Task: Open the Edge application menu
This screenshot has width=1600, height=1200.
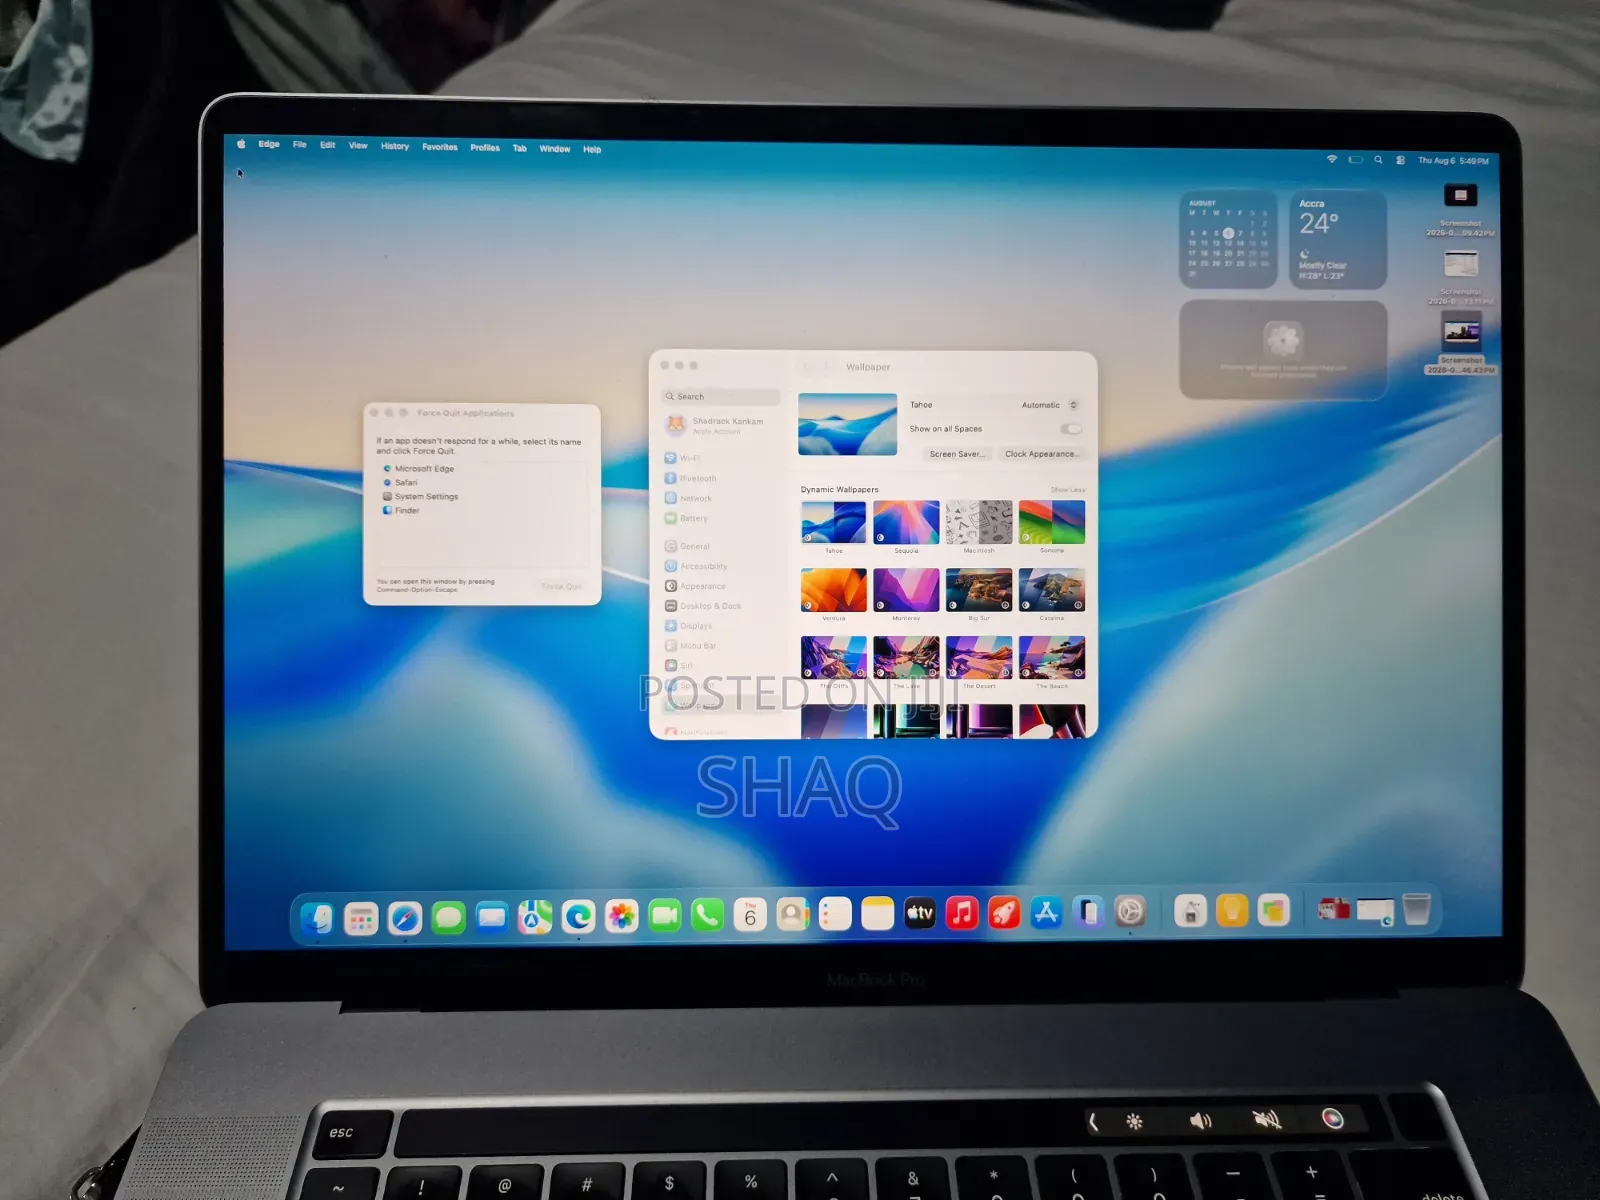Action: coord(269,144)
